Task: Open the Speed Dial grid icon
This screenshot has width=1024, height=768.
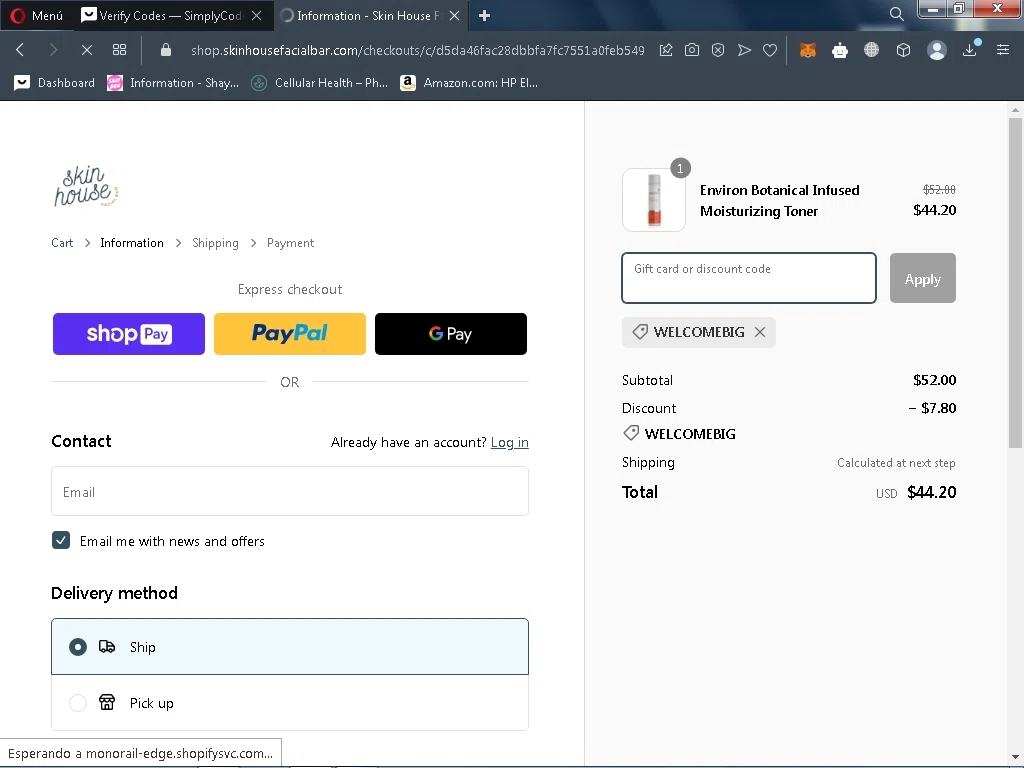Action: [120, 50]
